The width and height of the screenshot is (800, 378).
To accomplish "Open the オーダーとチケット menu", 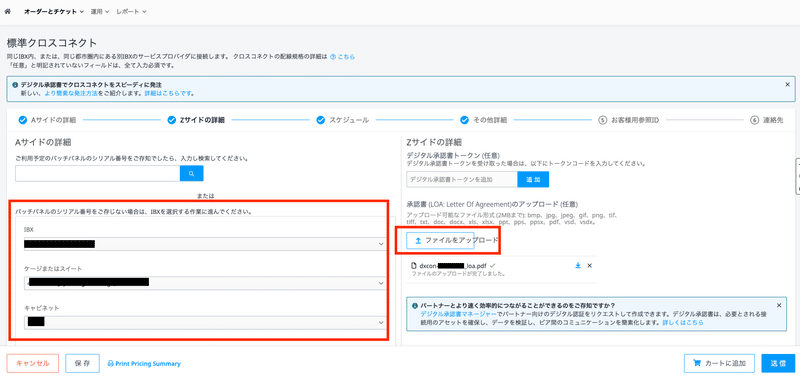I will point(54,11).
